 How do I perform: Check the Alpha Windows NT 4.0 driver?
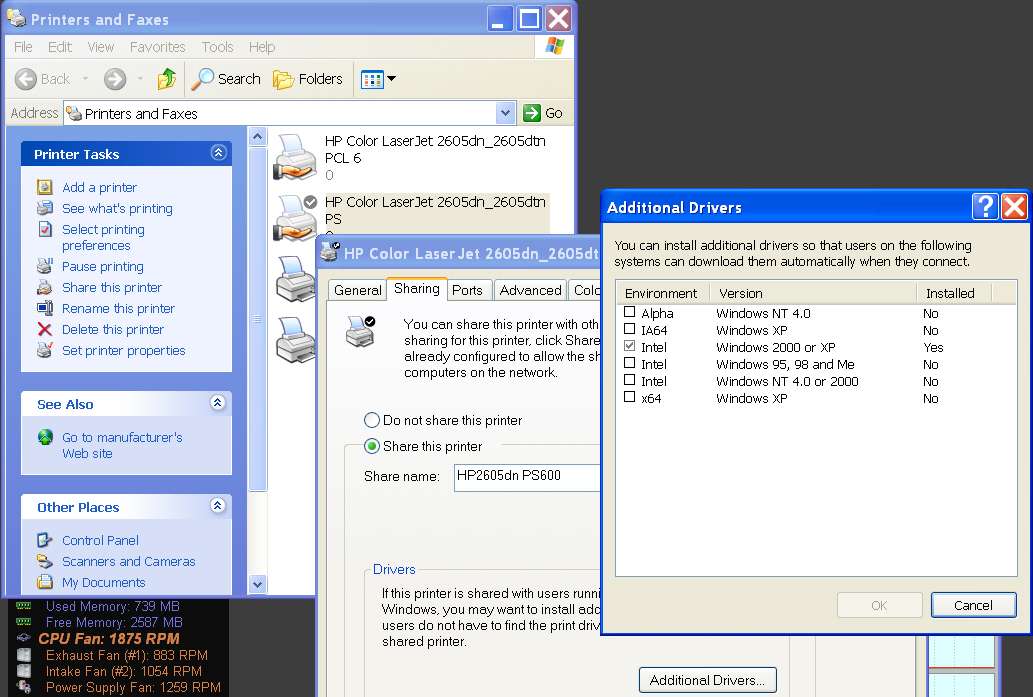click(x=630, y=312)
